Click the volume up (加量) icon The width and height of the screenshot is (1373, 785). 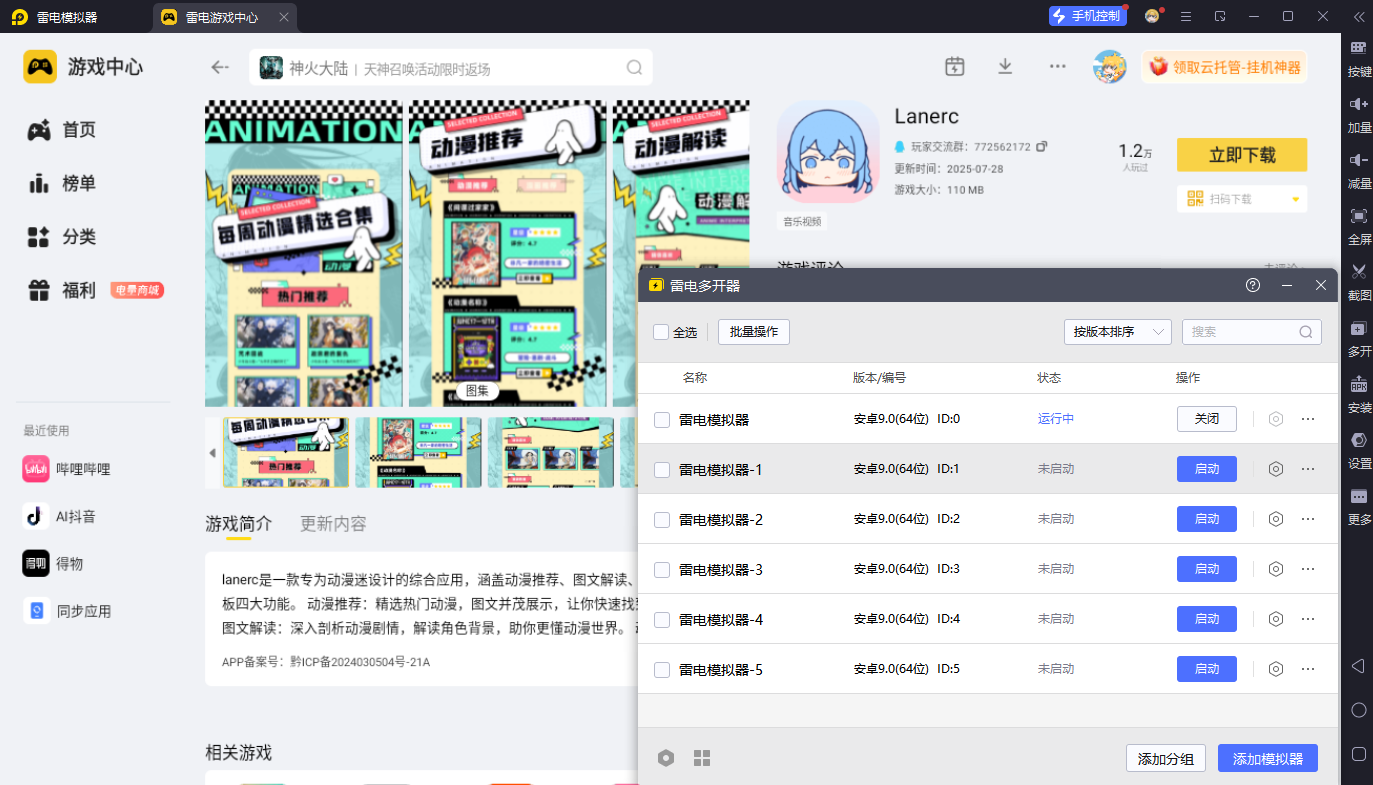click(x=1359, y=104)
